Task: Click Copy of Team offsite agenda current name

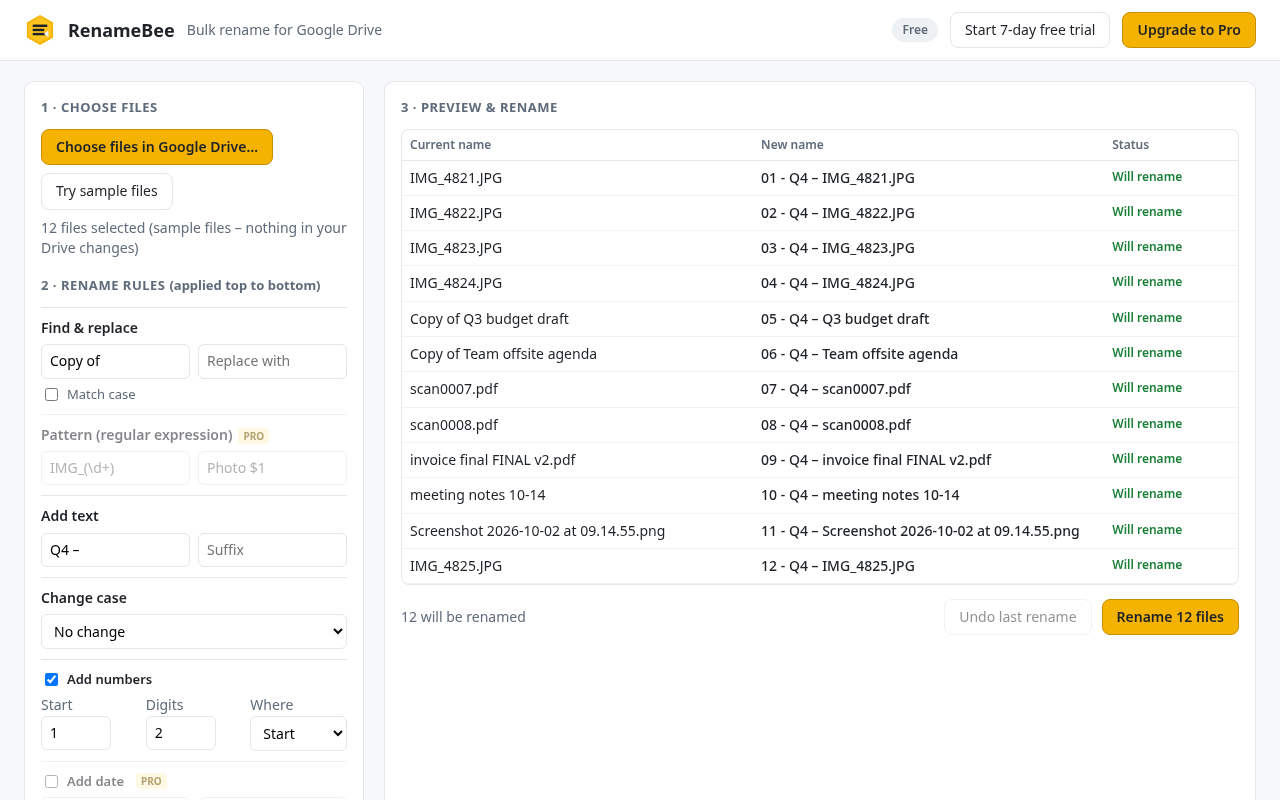Action: coord(503,354)
